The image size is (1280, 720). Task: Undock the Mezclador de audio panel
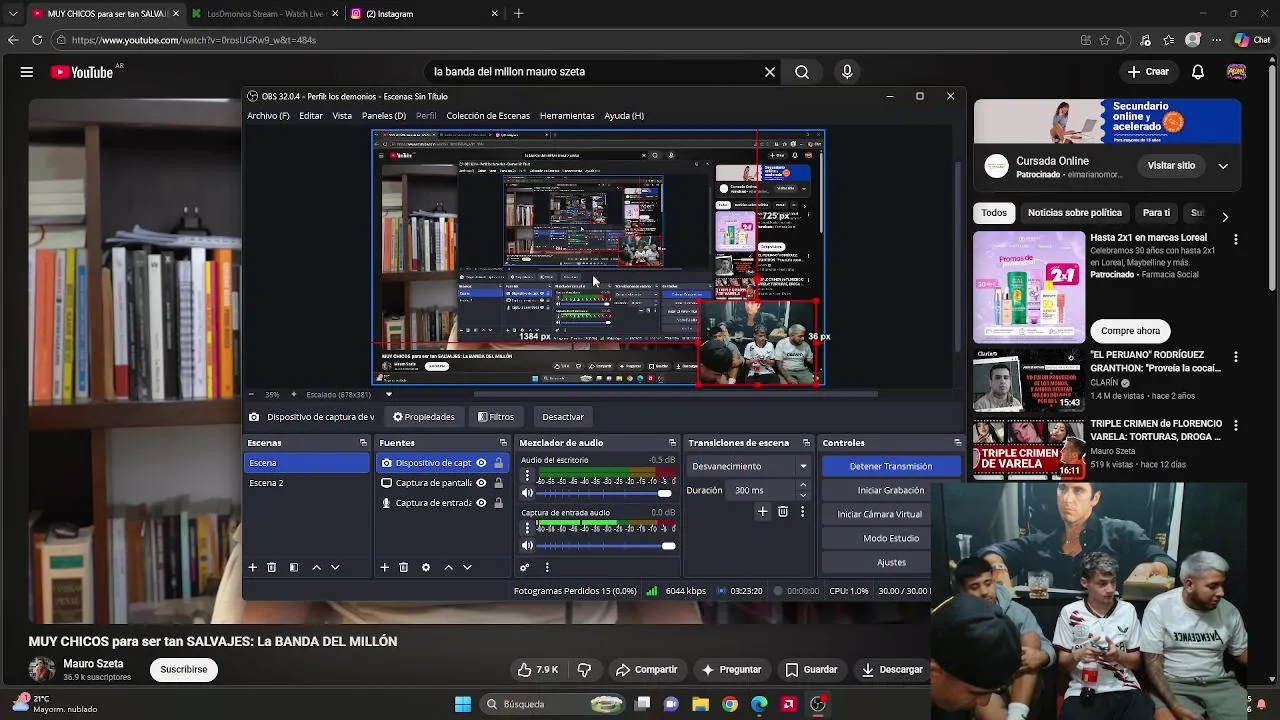click(672, 443)
